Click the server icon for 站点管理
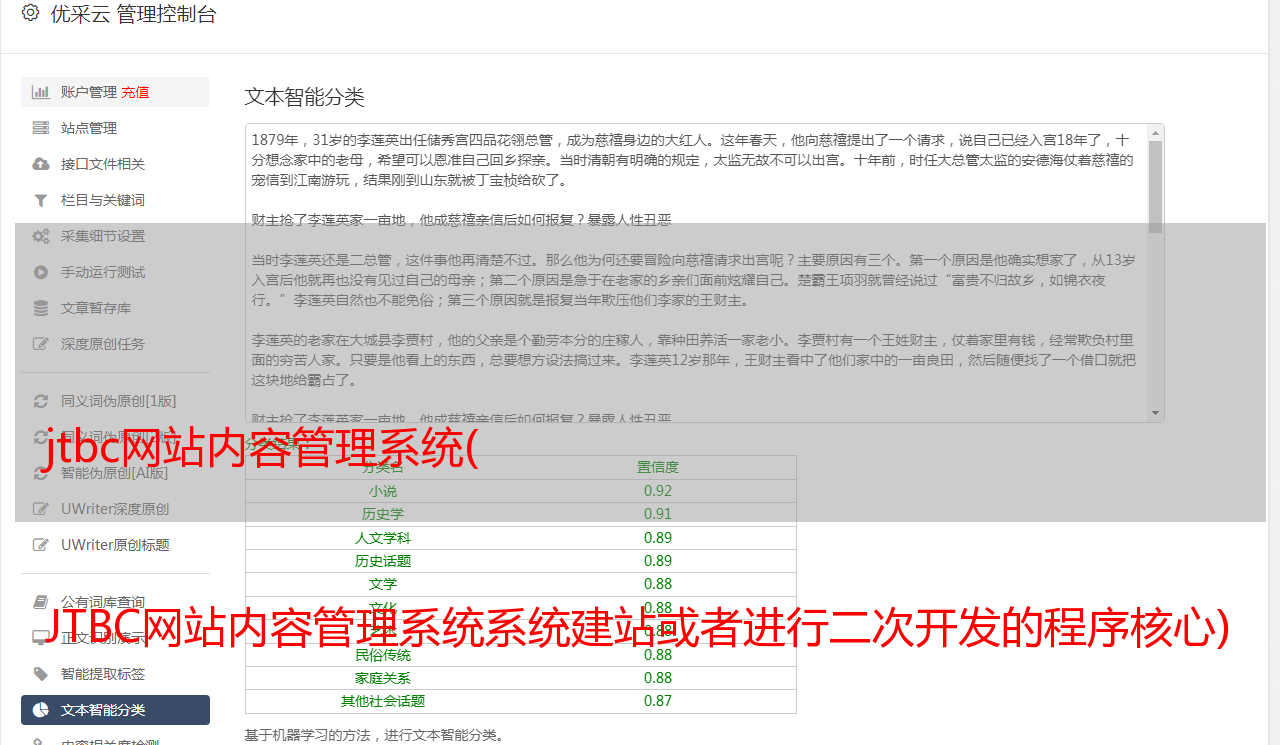The image size is (1280, 745). 41,128
